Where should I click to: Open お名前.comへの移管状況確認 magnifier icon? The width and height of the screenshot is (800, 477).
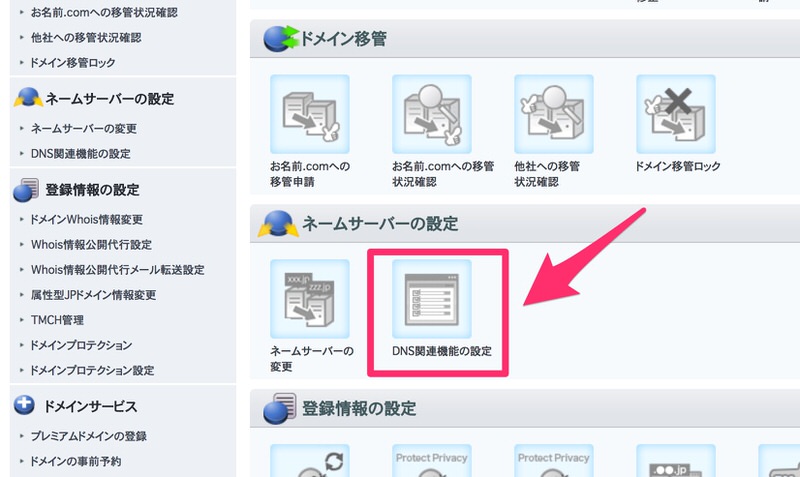click(x=432, y=114)
